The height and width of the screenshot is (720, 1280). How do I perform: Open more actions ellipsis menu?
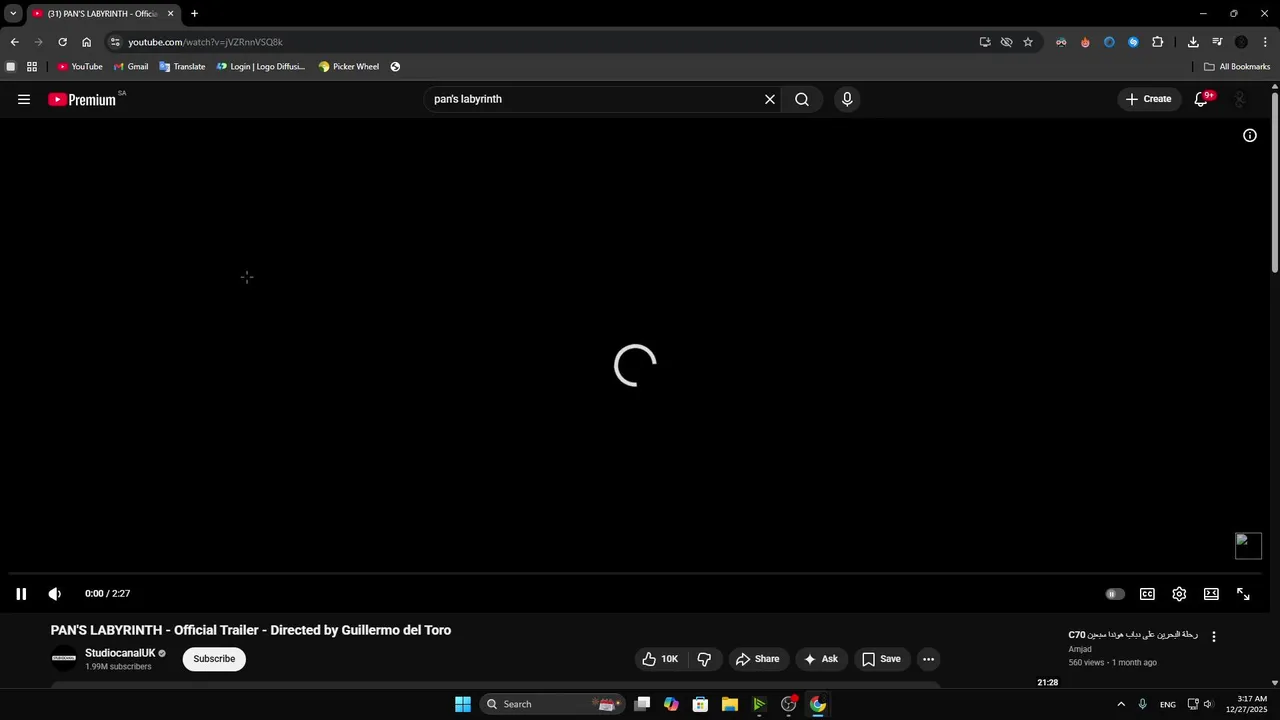point(928,659)
